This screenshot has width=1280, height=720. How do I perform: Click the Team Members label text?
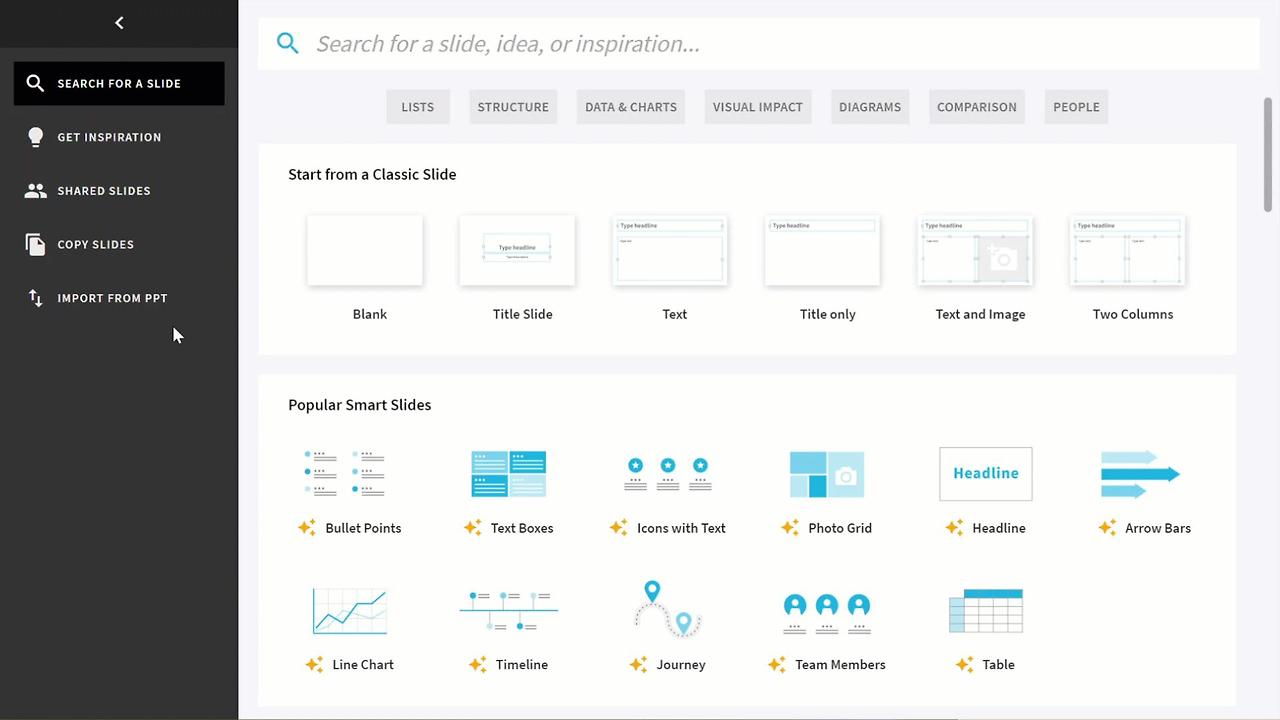click(x=840, y=664)
